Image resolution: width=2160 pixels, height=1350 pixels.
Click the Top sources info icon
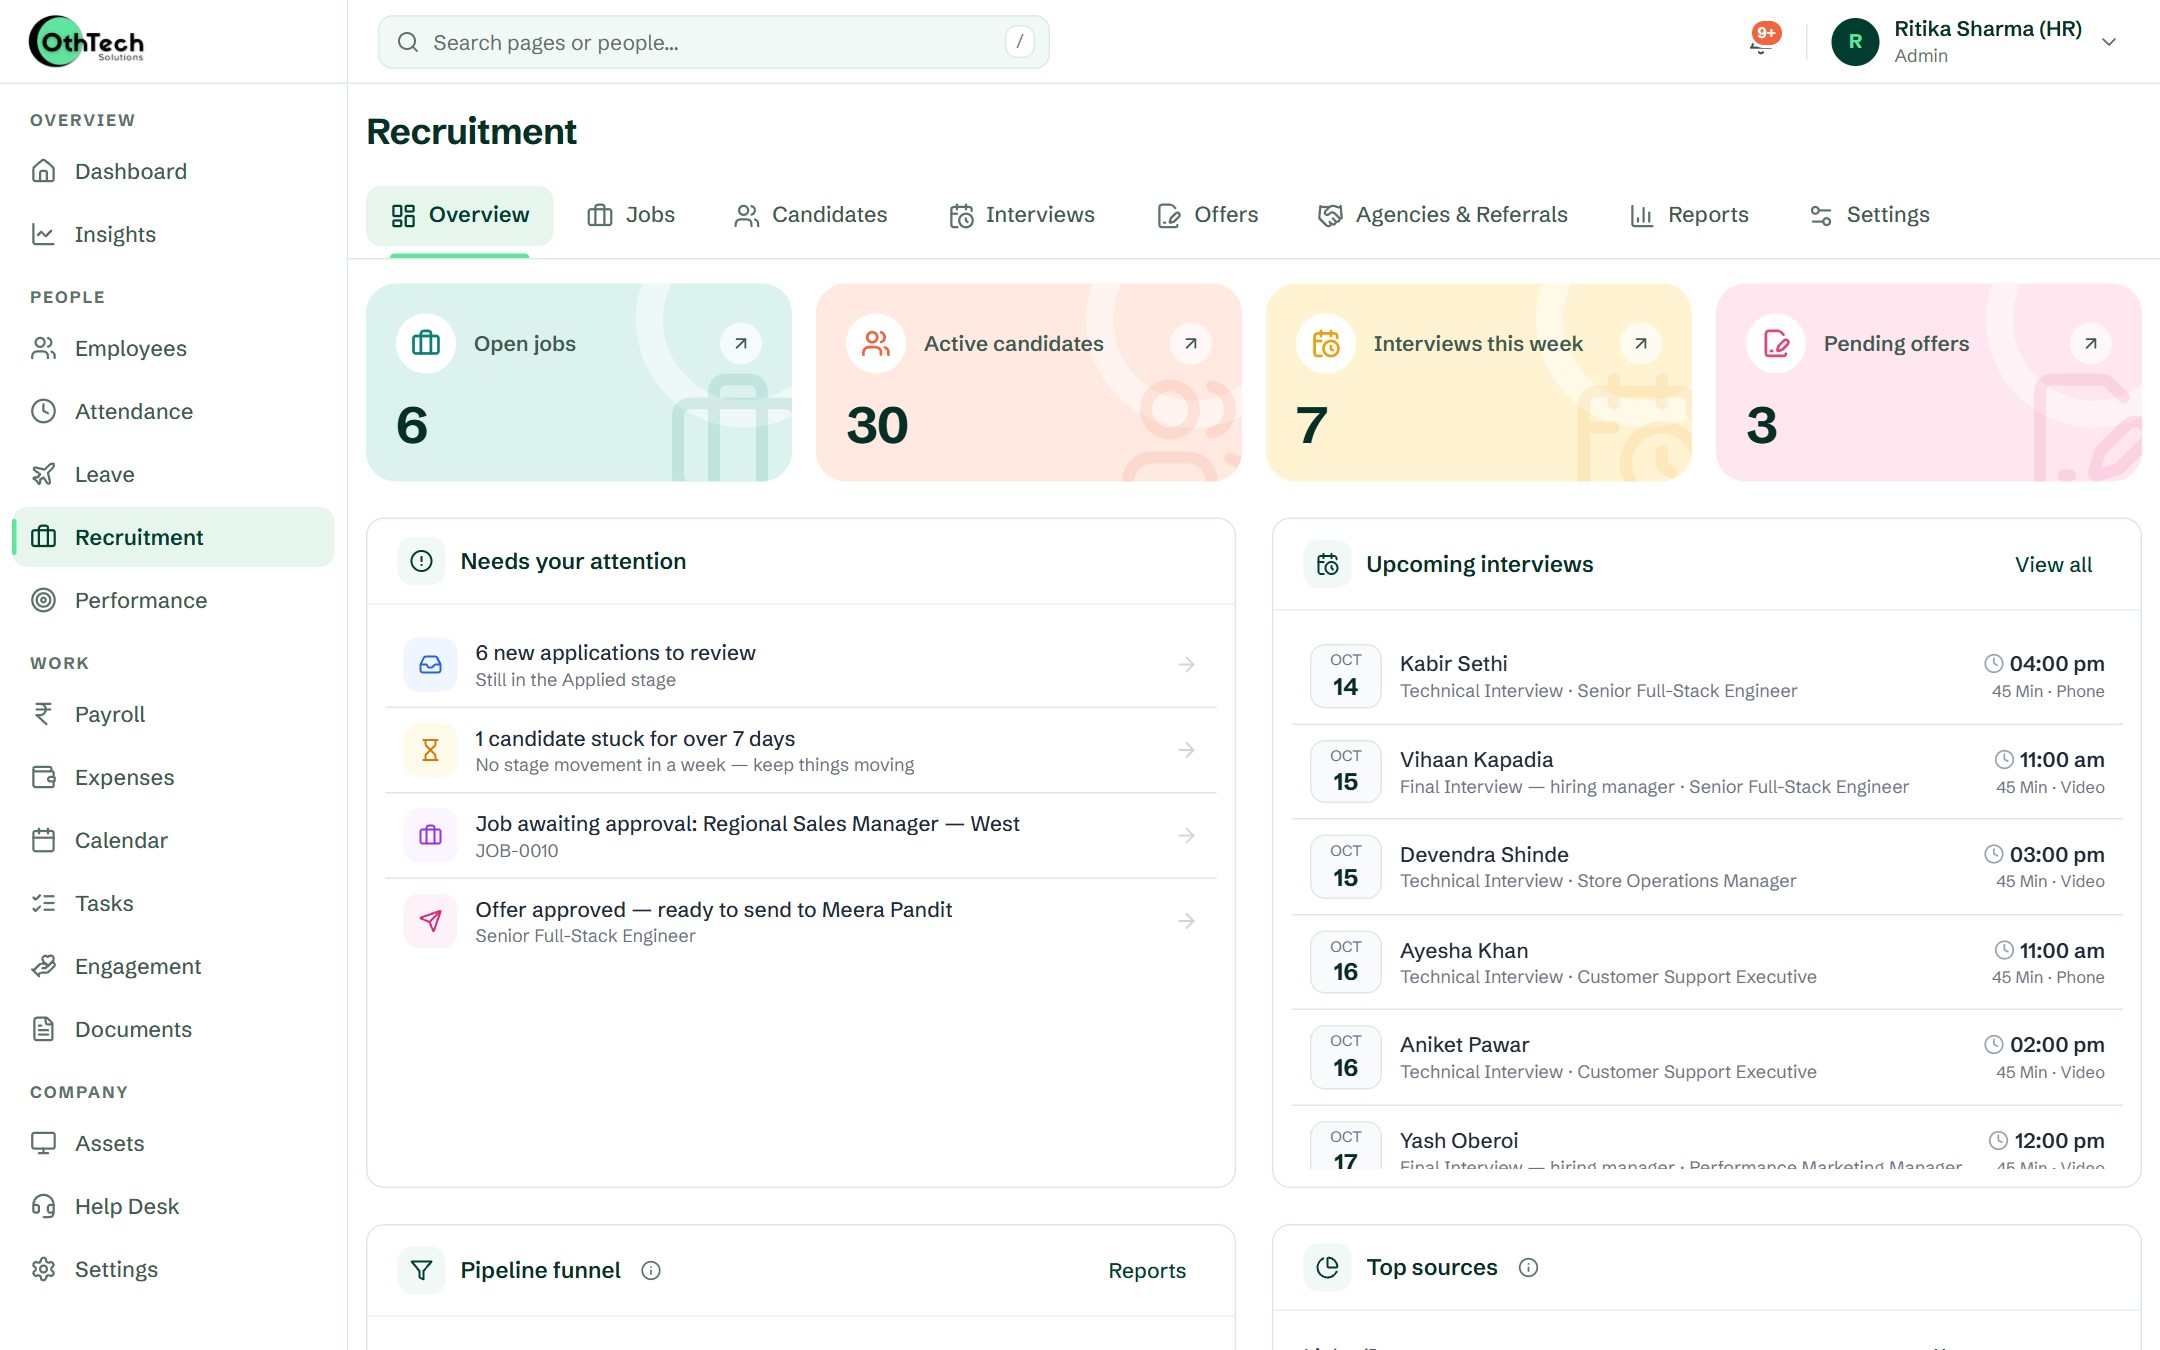click(x=1528, y=1267)
